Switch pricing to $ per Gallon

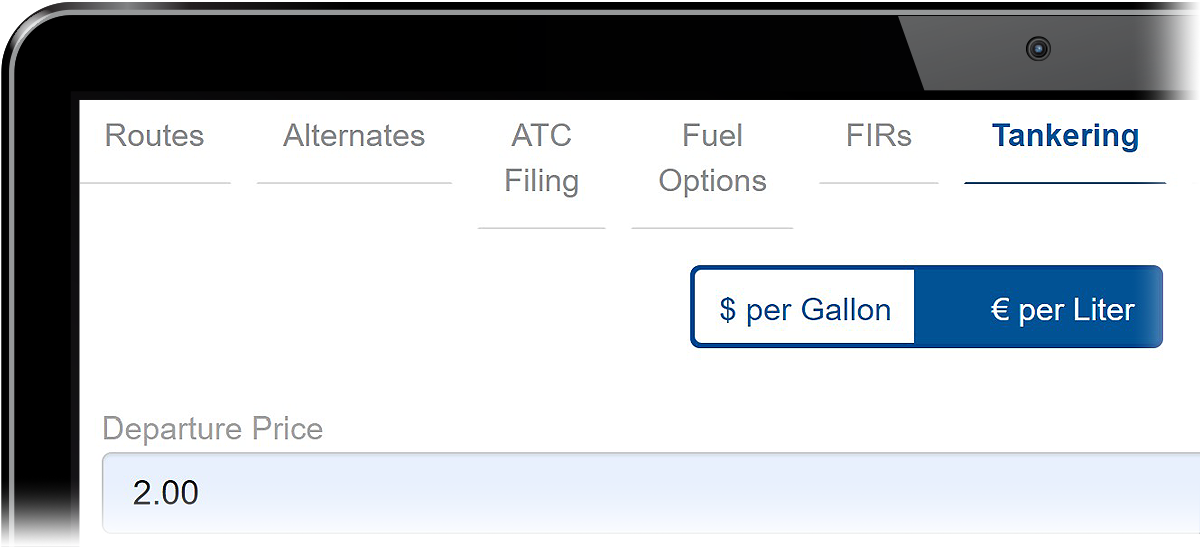[x=804, y=310]
